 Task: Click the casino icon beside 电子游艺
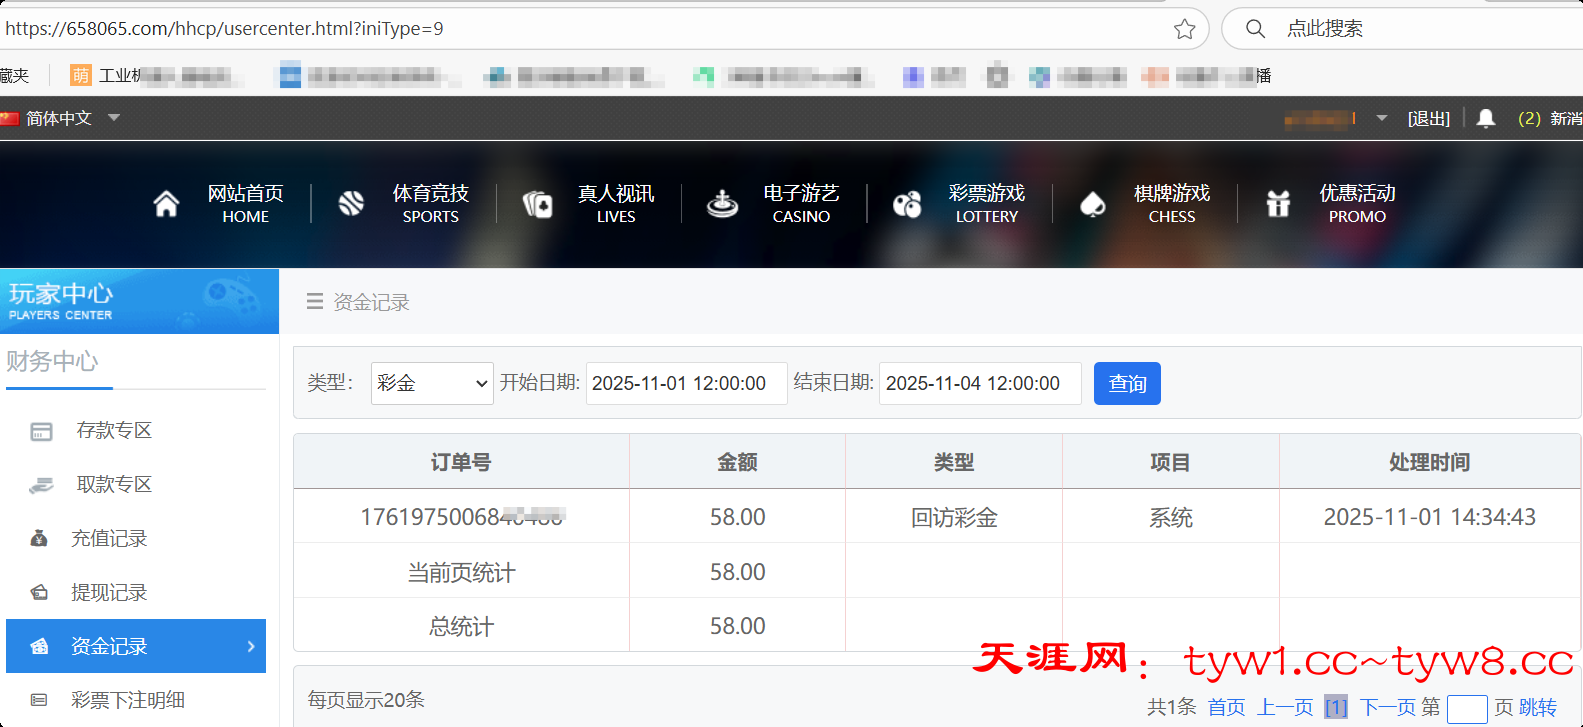click(722, 204)
